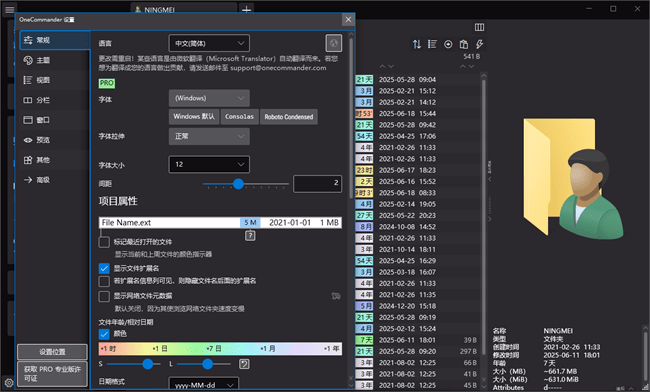Image resolution: width=650 pixels, height=392 pixels.
Task: Toggle hide extension when column visible checkbox
Action: coord(104,281)
